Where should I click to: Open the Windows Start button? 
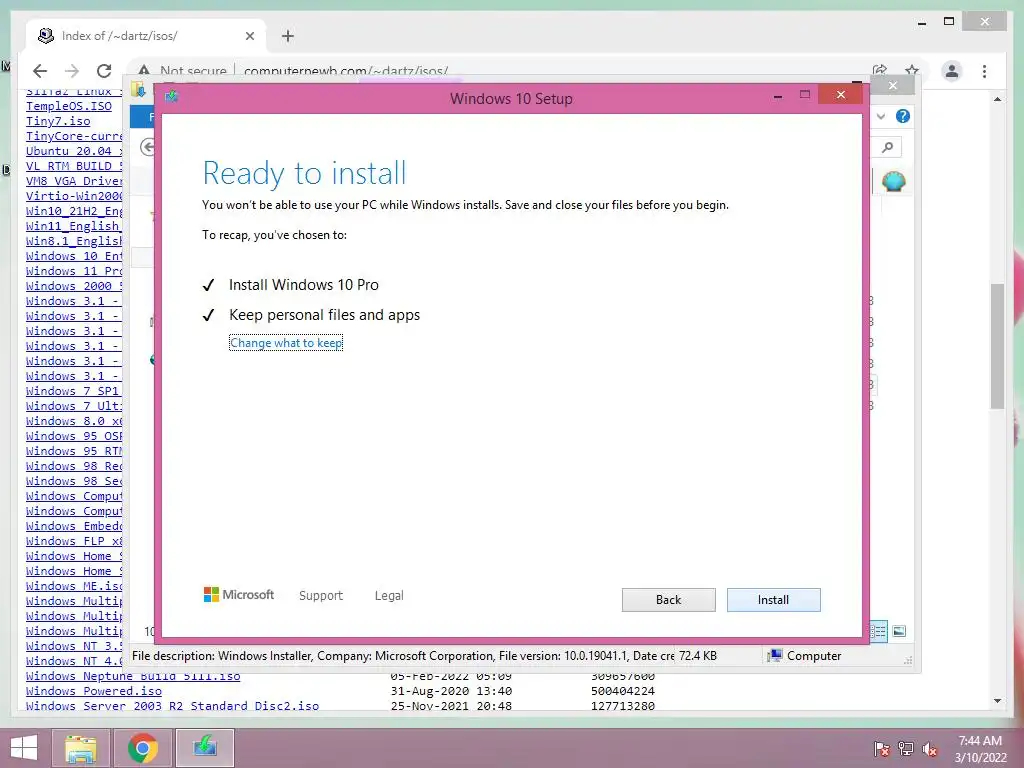pyautogui.click(x=24, y=748)
